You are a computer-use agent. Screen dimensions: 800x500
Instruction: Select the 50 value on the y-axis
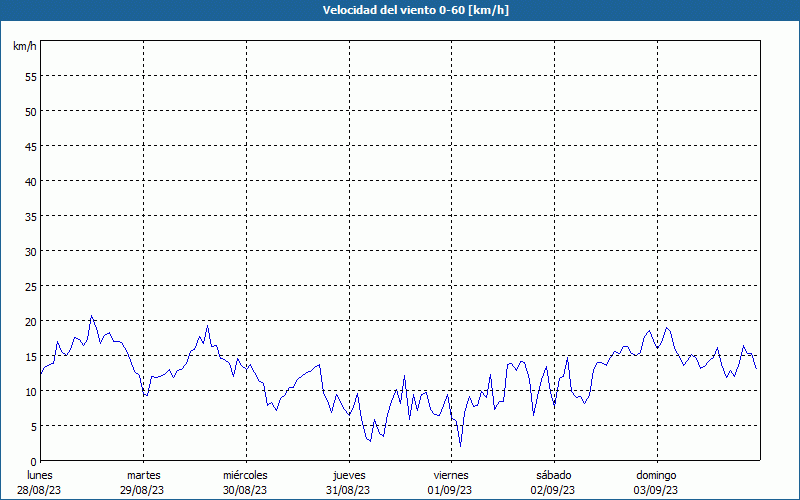point(31,111)
